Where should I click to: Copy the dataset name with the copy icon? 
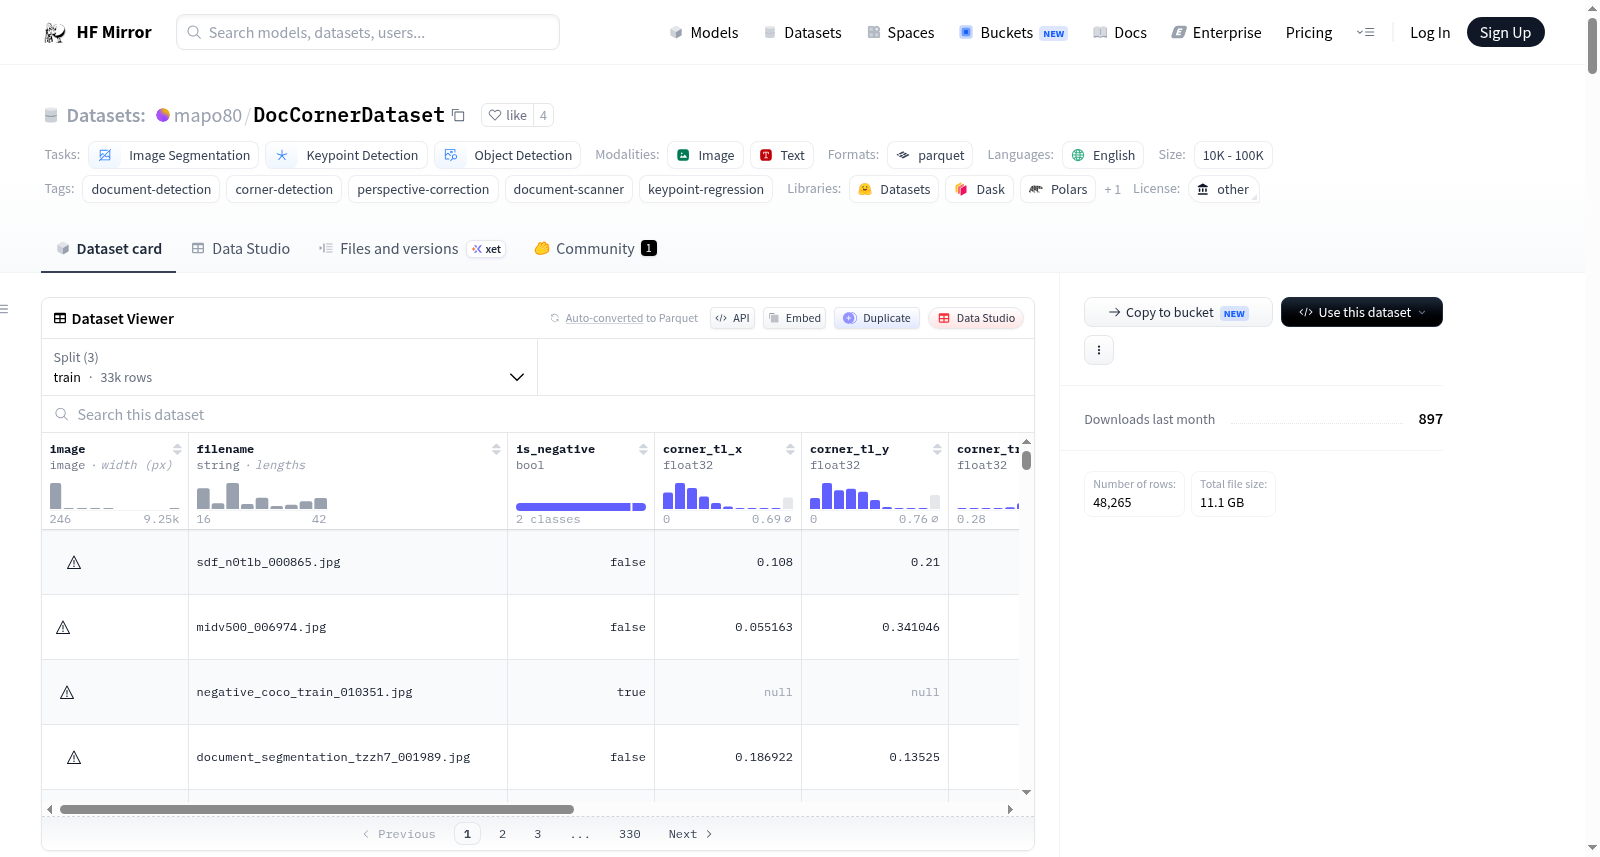coord(458,115)
